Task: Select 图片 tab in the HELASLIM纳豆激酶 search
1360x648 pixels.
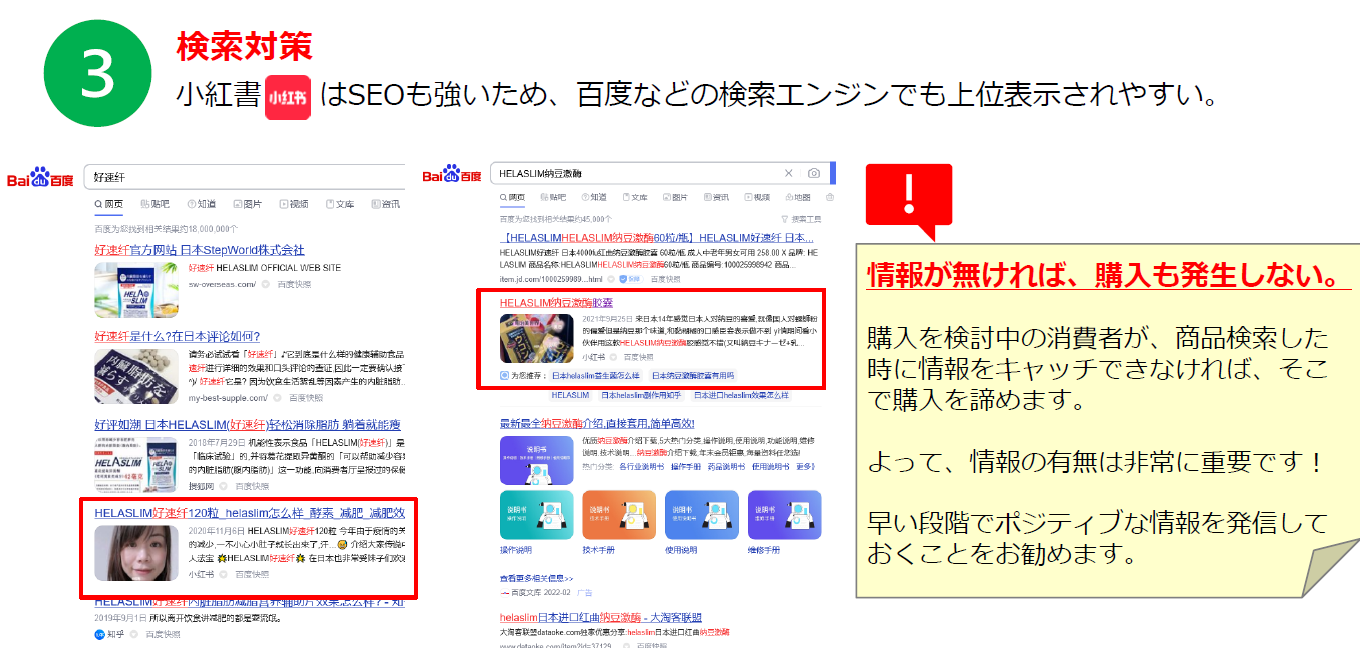Action: click(674, 198)
